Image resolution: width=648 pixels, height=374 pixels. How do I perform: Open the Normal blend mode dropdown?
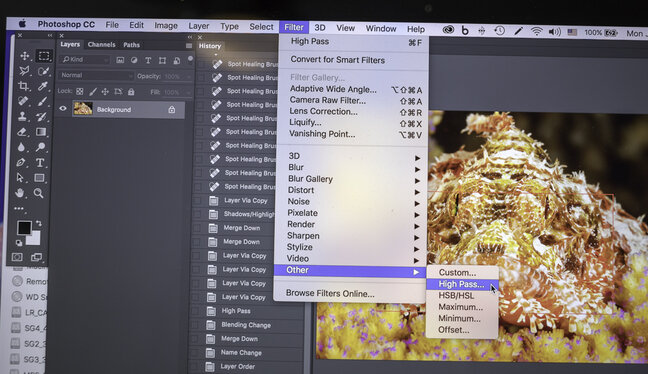96,76
